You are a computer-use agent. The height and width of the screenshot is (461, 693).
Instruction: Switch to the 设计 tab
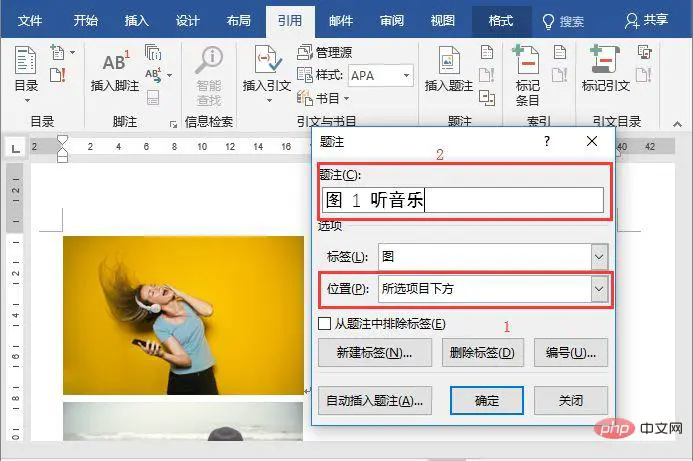pos(187,20)
